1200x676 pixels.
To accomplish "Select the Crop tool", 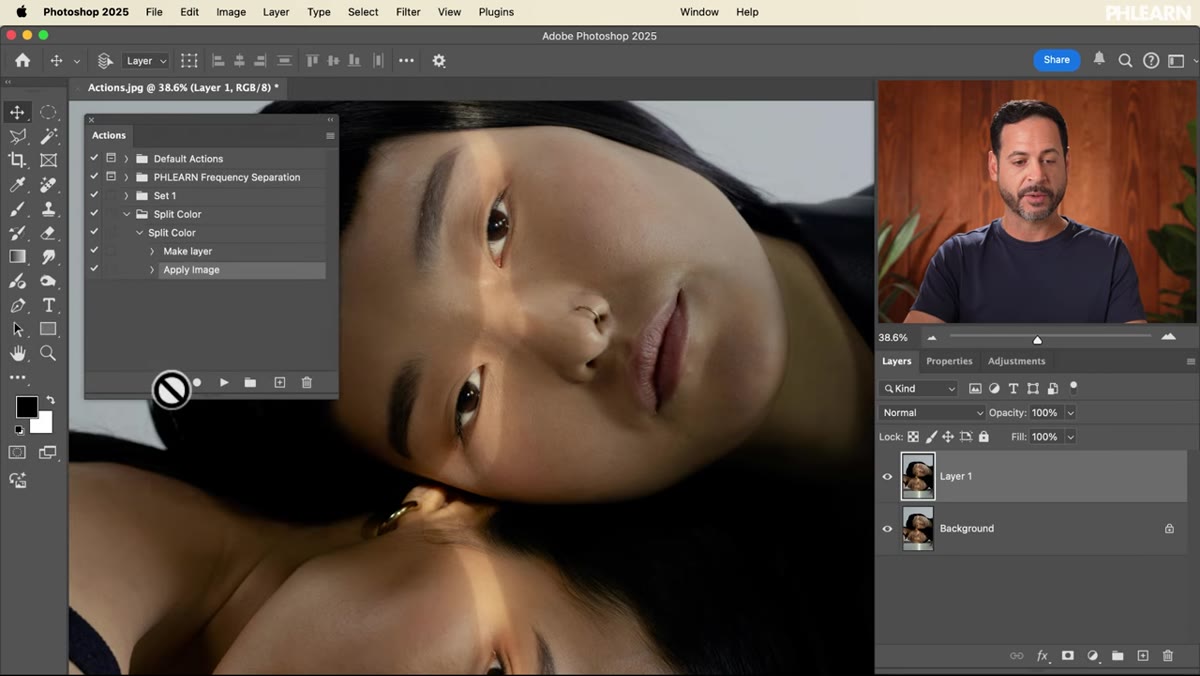I will (17, 160).
